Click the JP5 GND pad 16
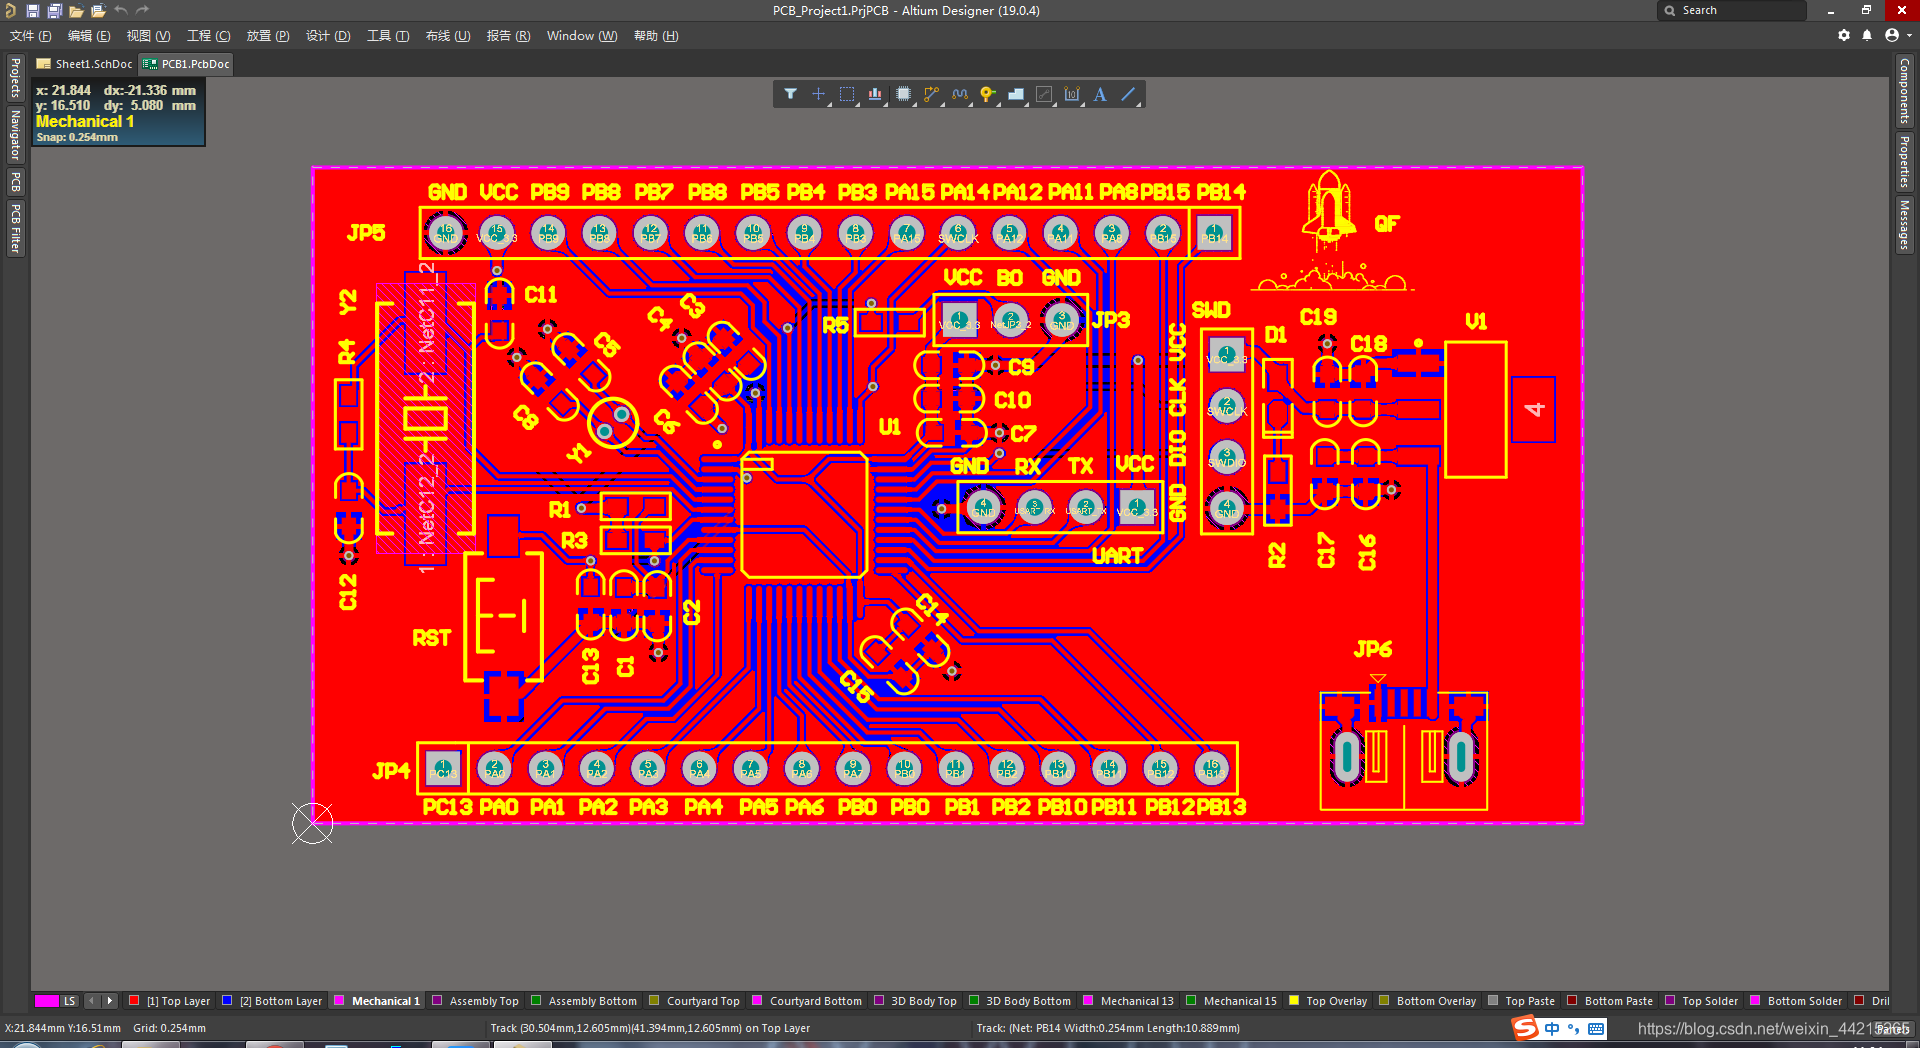Image resolution: width=1920 pixels, height=1048 pixels. click(x=446, y=233)
